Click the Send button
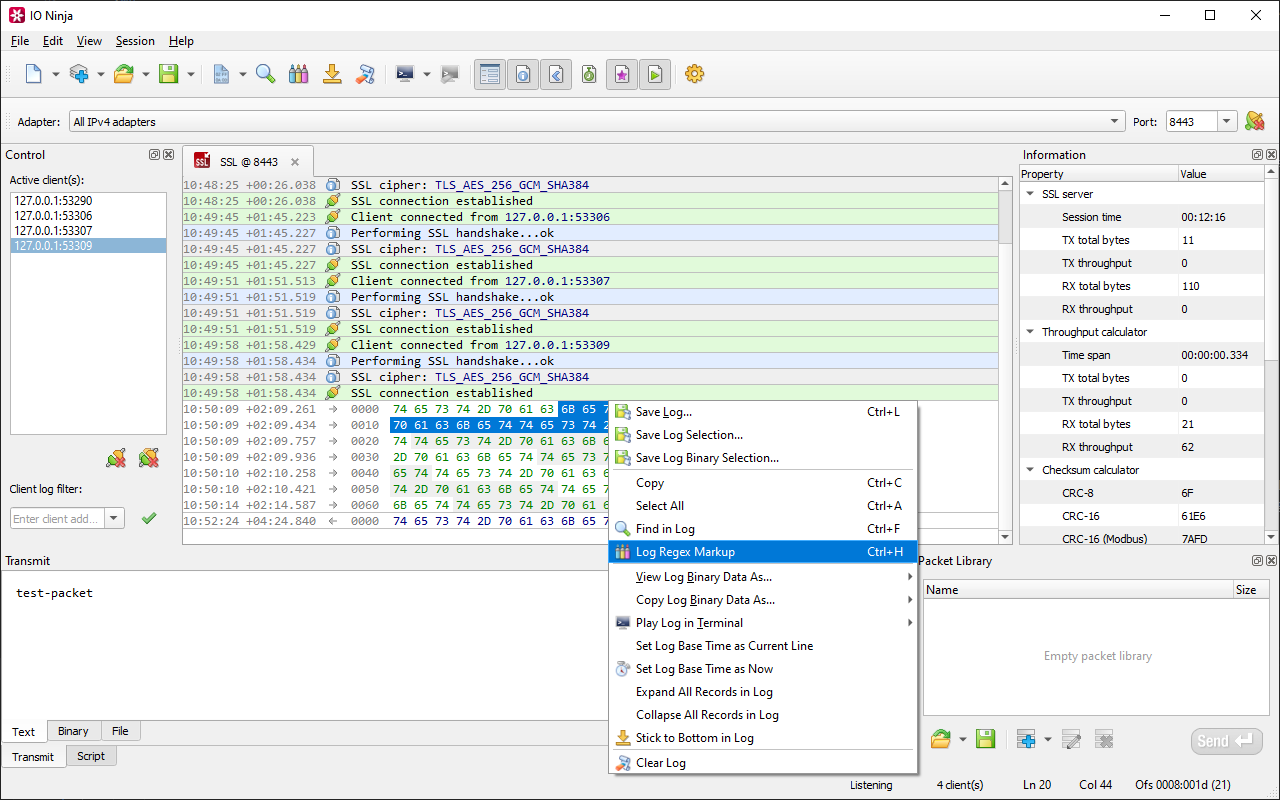 coord(1227,741)
